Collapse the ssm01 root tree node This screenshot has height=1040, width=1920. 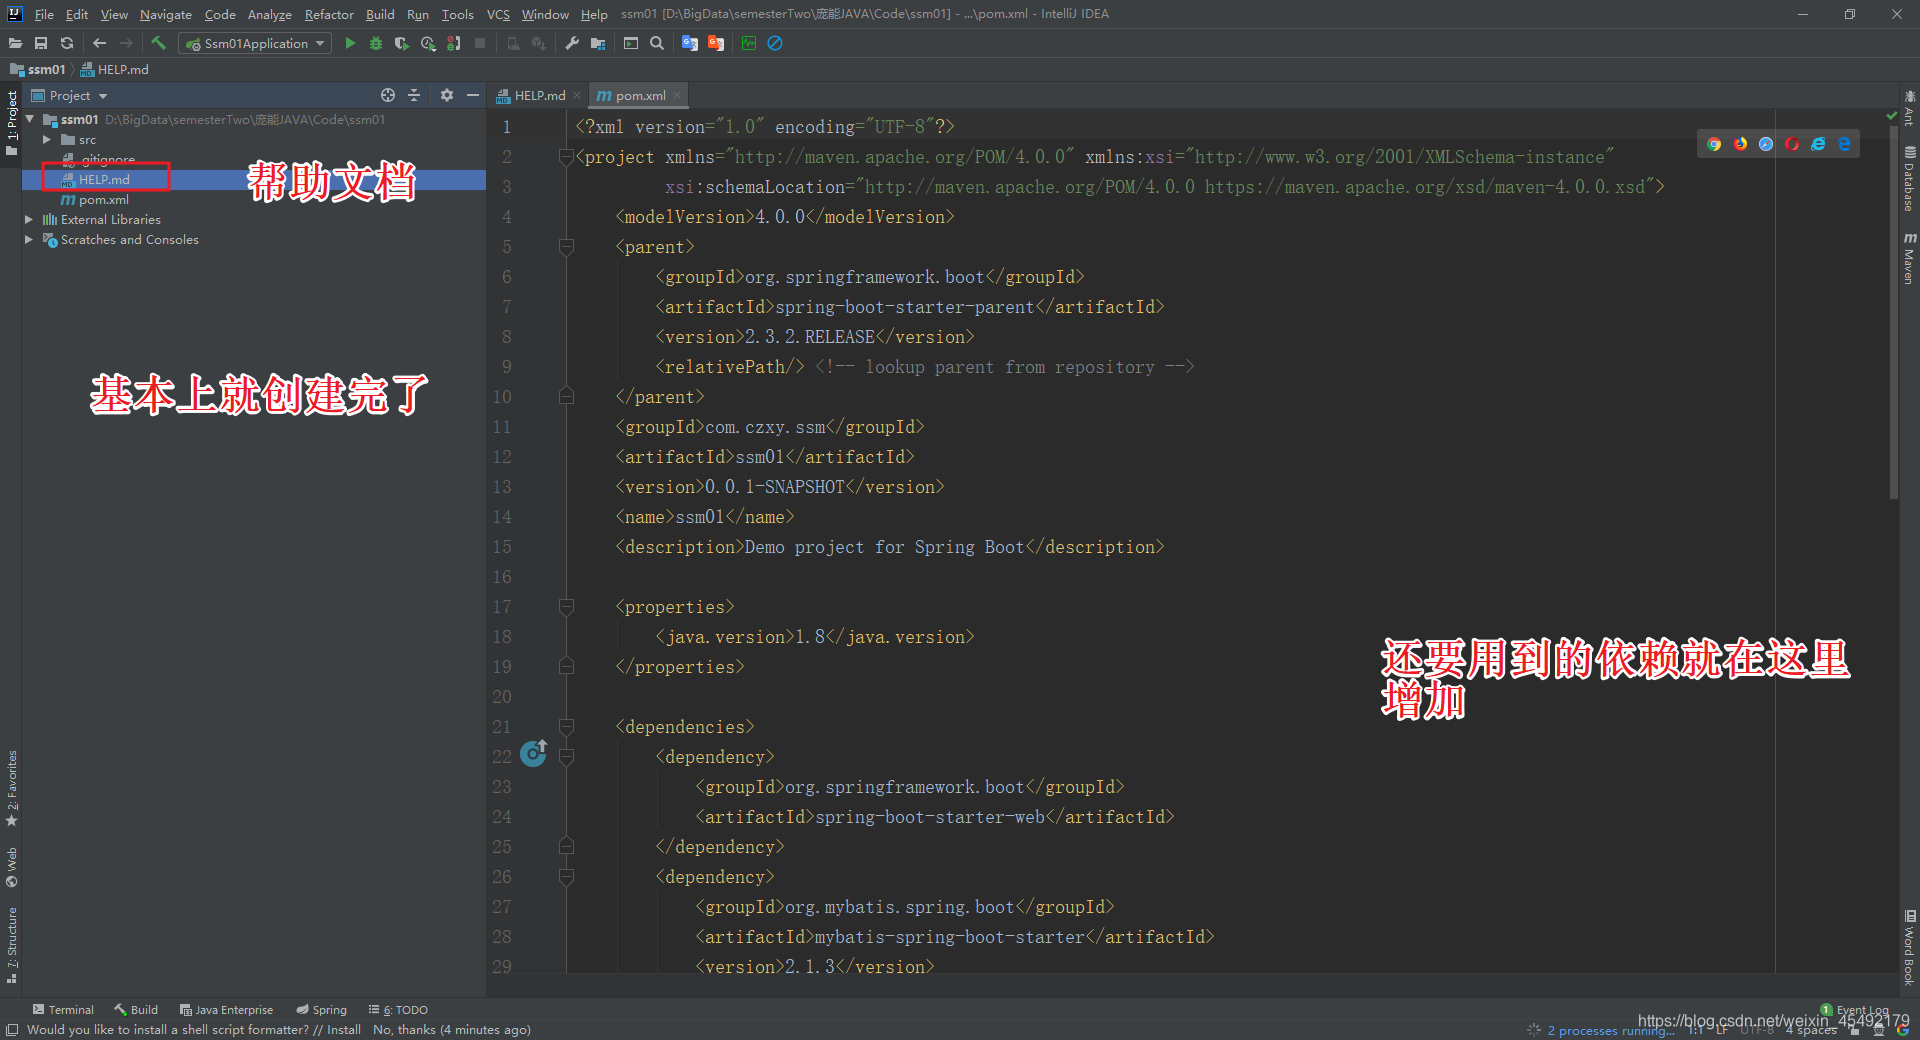pos(30,119)
